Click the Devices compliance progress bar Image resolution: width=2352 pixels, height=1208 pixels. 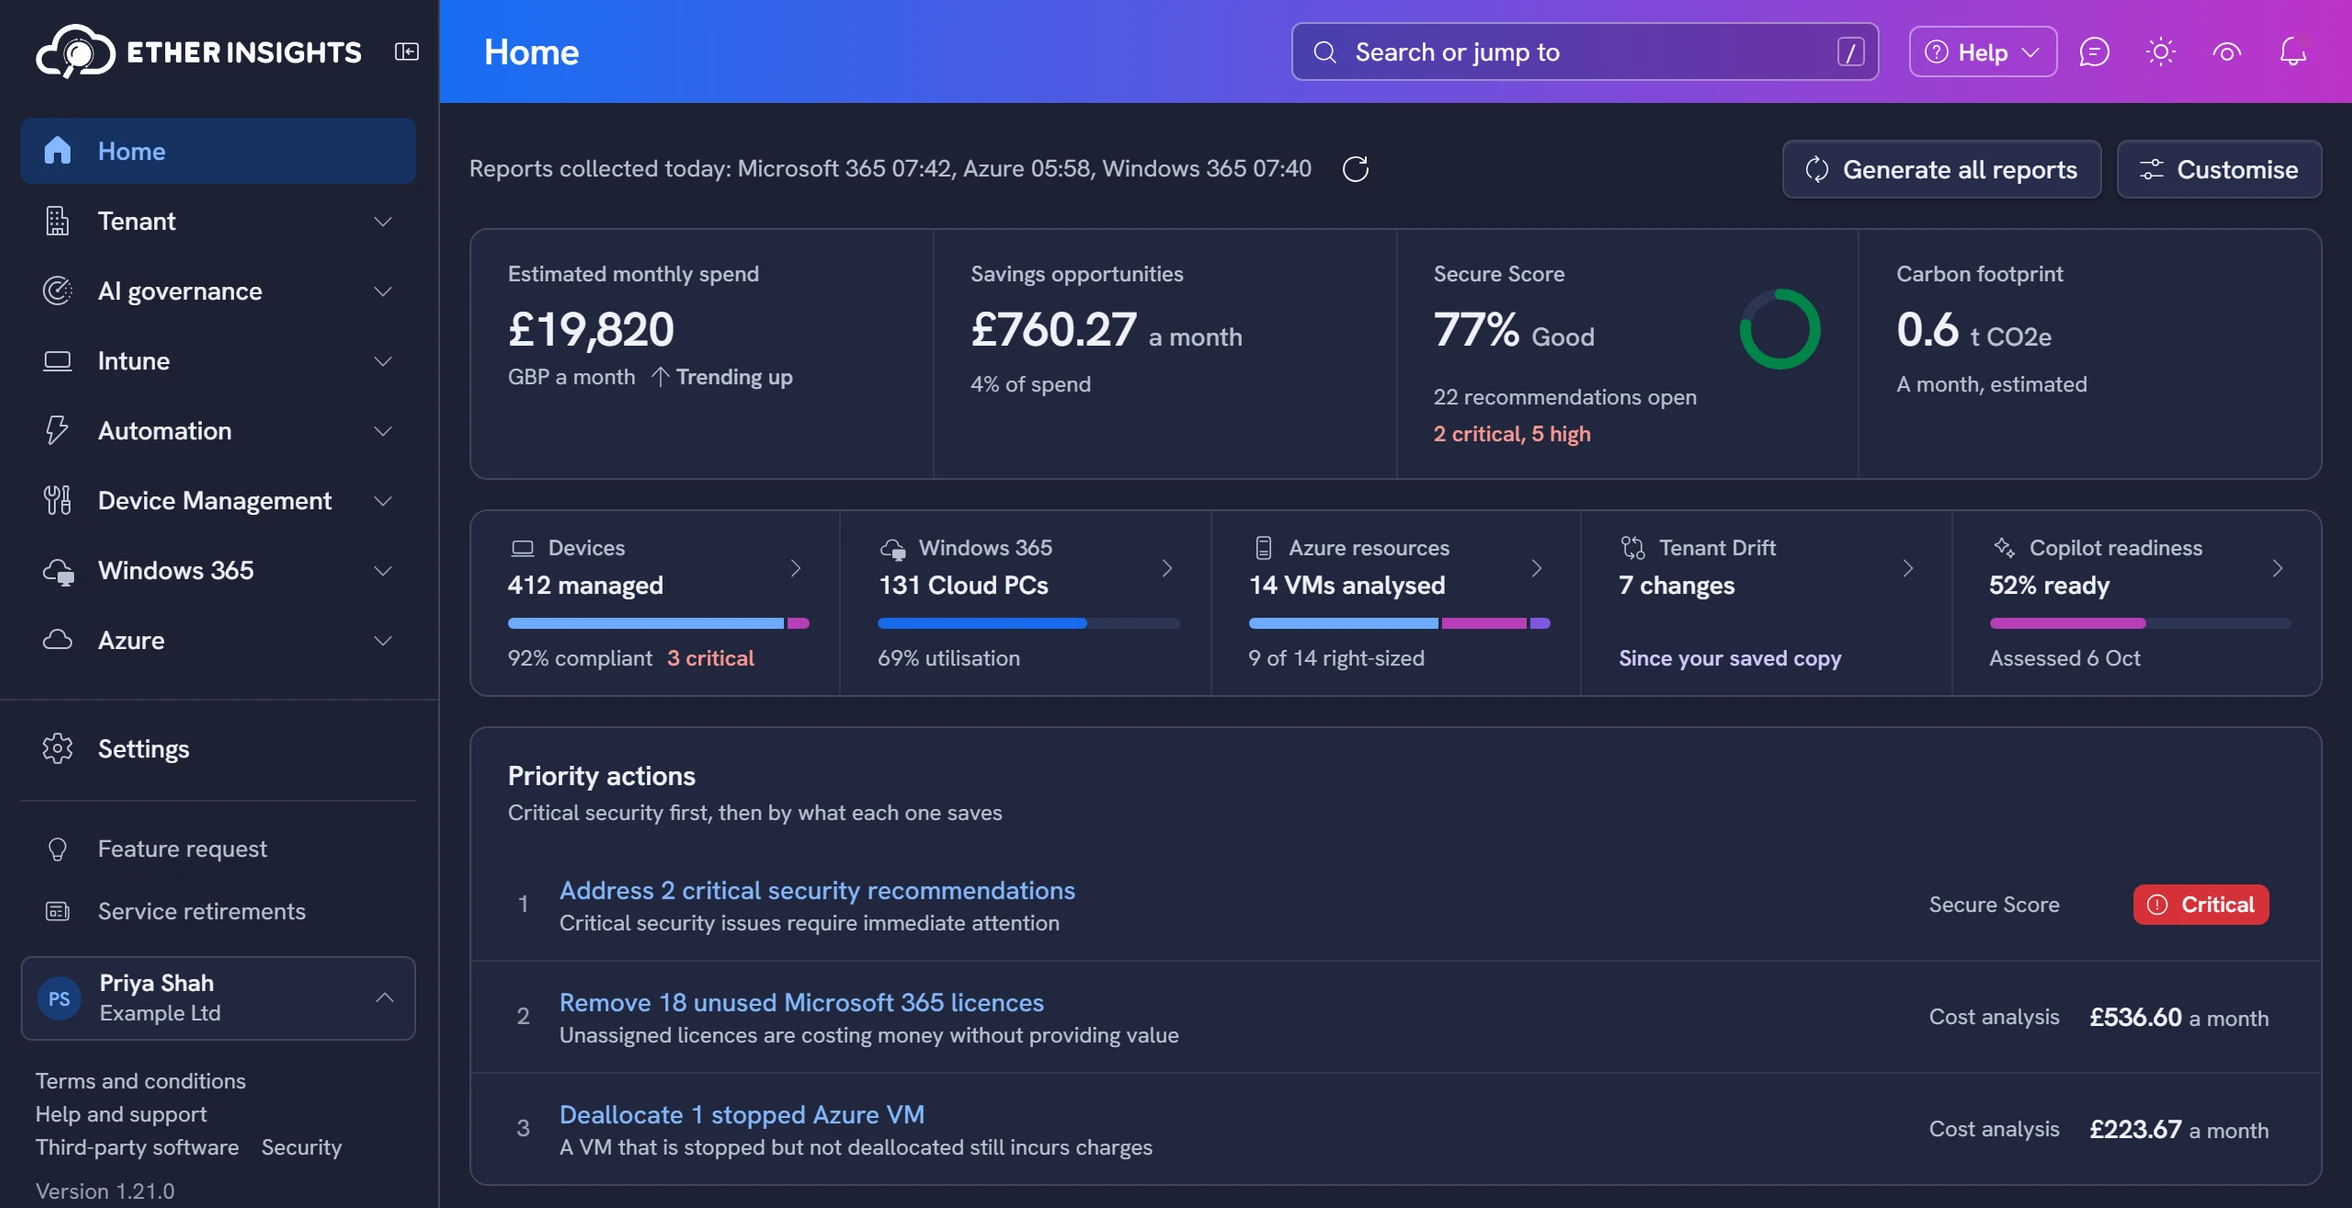coord(658,623)
